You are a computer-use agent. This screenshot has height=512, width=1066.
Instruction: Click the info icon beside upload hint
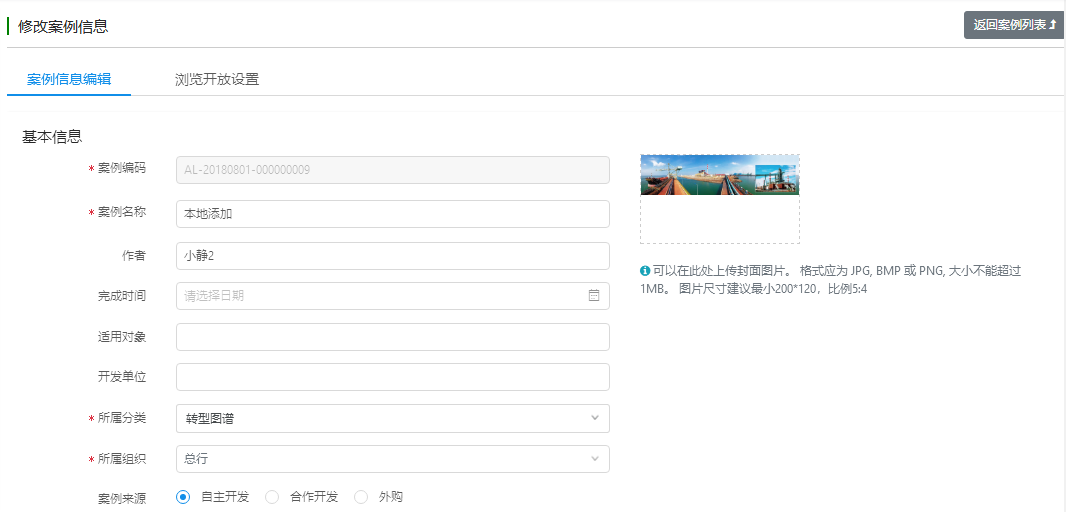point(645,271)
